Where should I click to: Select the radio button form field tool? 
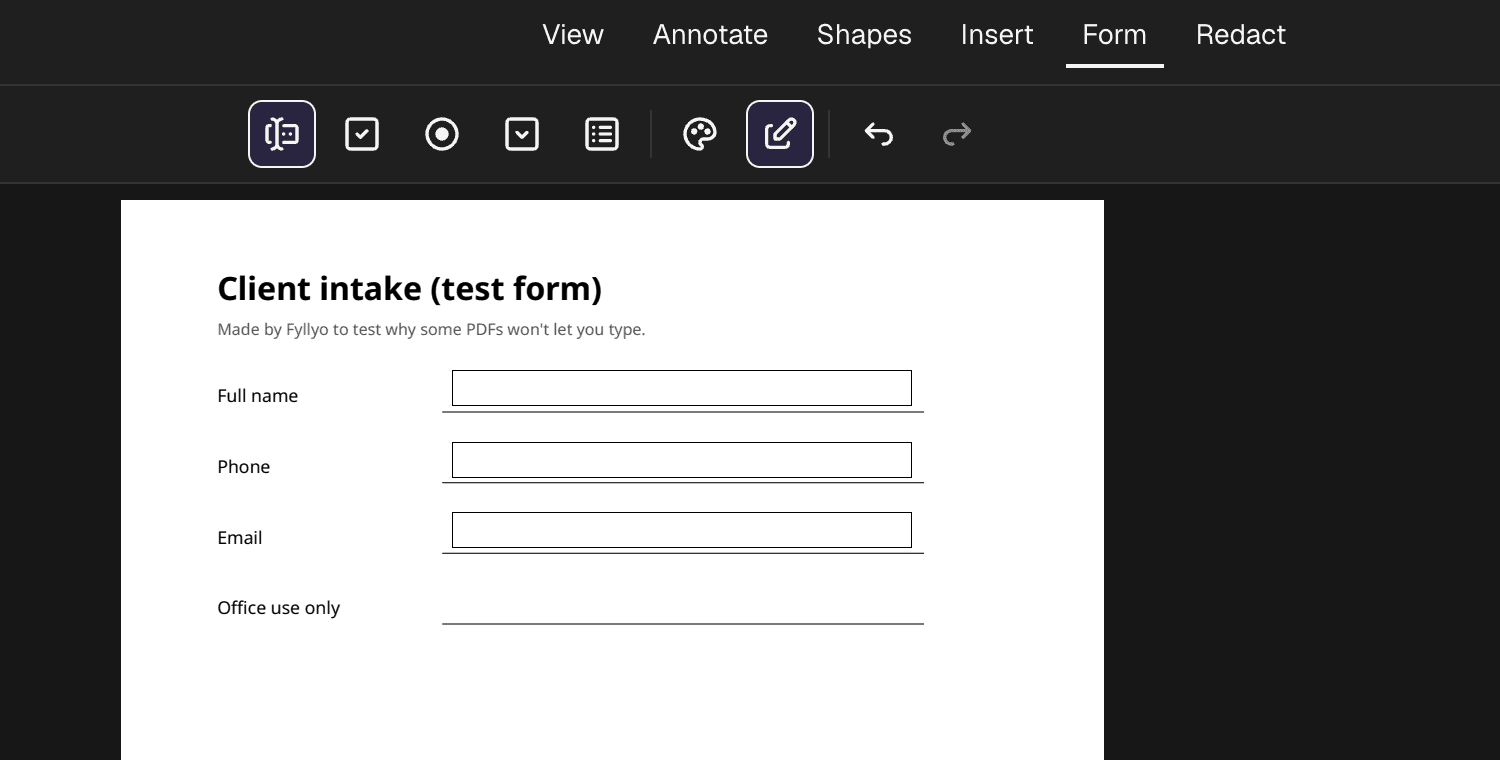442,134
